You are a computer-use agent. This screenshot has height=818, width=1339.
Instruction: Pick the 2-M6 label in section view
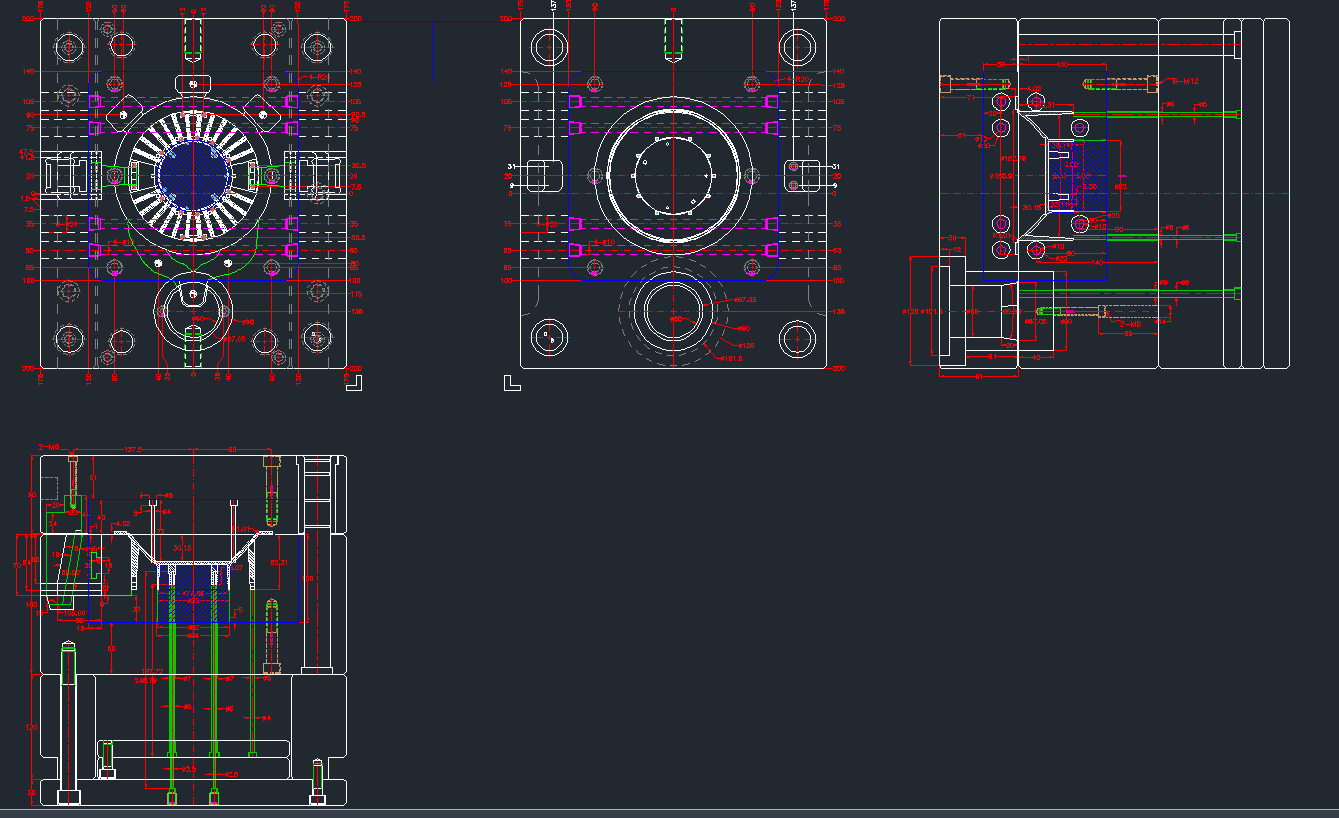pyautogui.click(x=49, y=447)
